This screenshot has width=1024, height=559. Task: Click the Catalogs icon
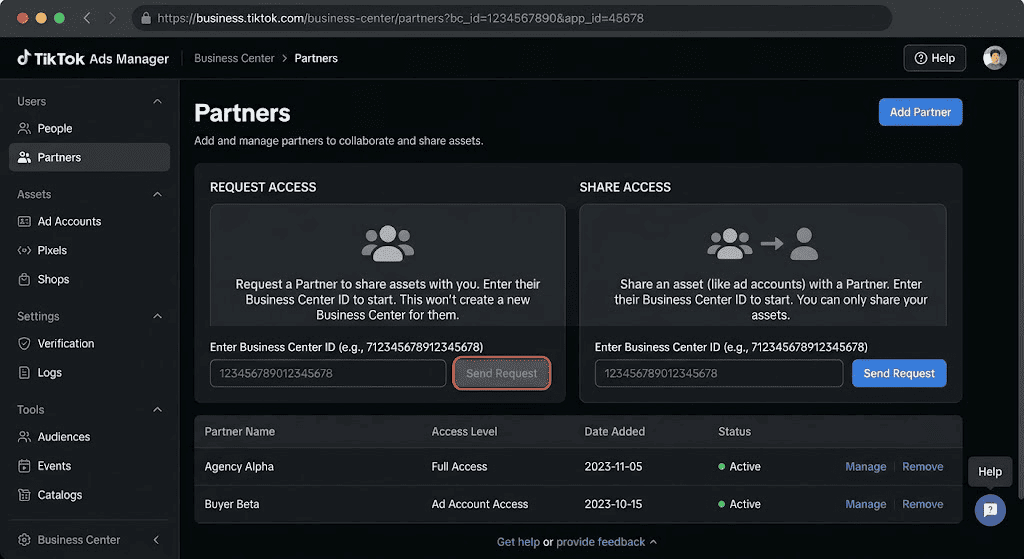pyautogui.click(x=24, y=494)
